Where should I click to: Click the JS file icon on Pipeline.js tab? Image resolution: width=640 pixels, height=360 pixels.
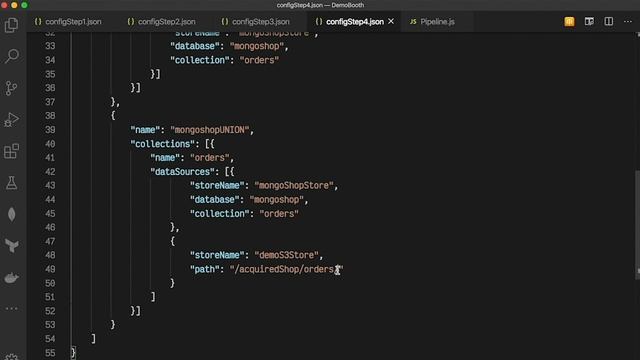coord(413,22)
